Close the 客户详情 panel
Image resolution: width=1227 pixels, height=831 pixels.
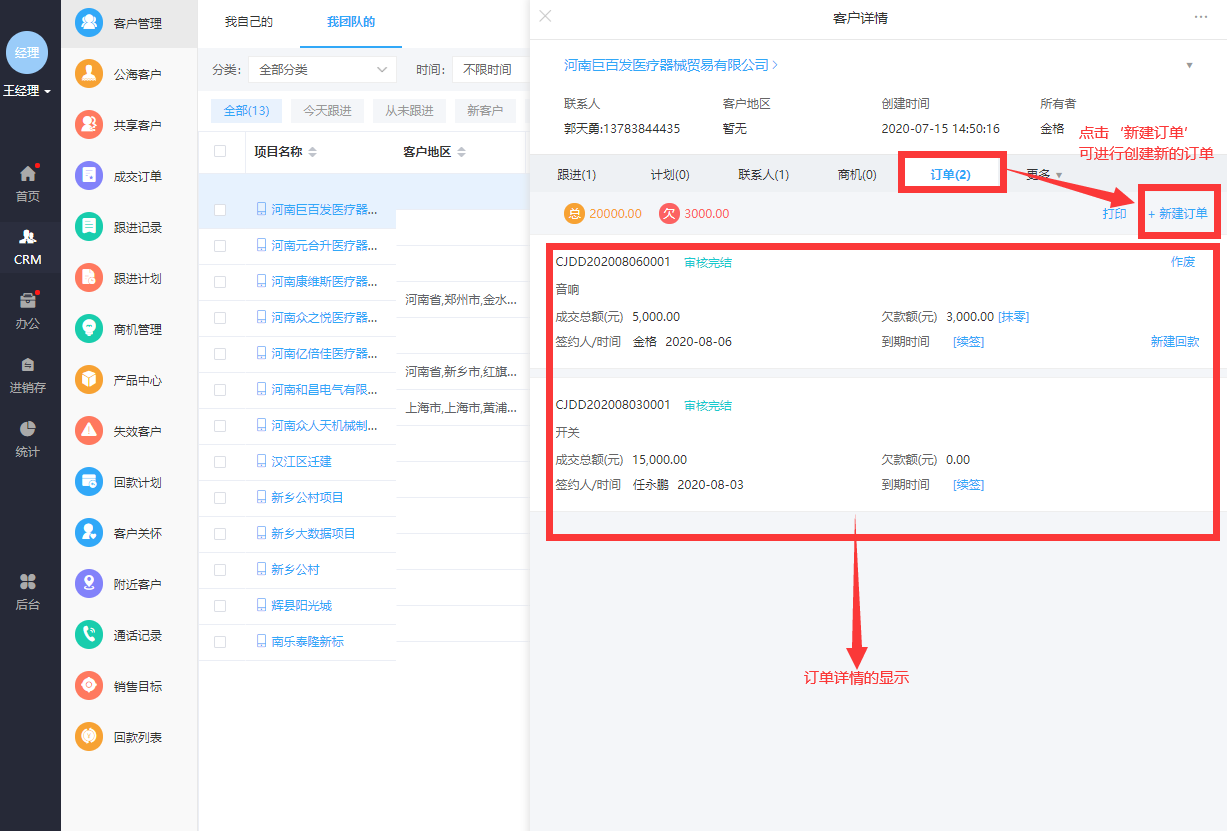(545, 16)
